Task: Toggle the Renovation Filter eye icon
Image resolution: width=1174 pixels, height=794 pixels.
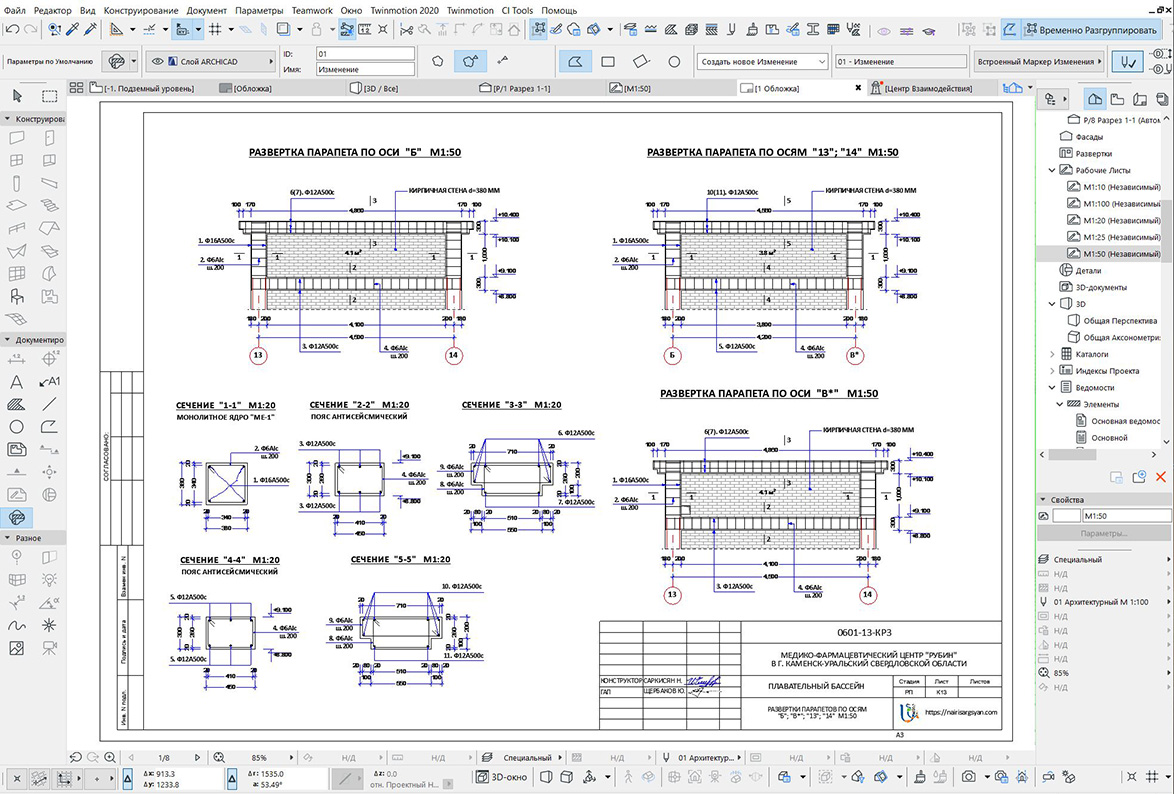Action: pos(883,31)
